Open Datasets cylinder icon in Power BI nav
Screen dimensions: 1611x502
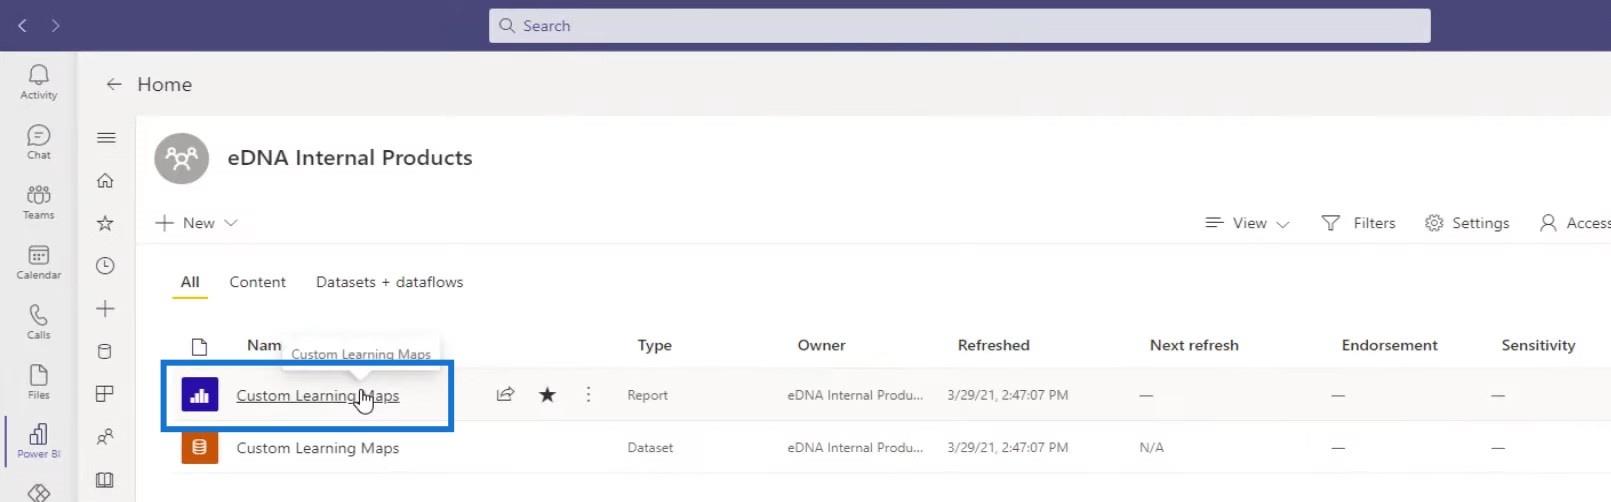point(104,351)
